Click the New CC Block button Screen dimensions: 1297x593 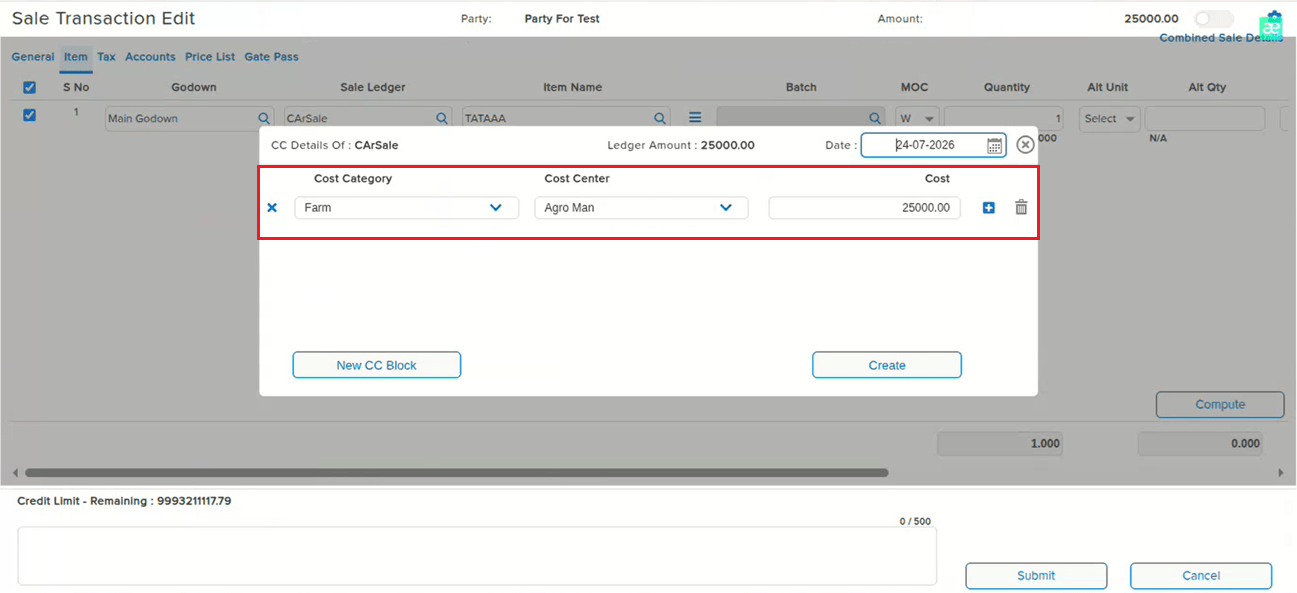pyautogui.click(x=376, y=365)
